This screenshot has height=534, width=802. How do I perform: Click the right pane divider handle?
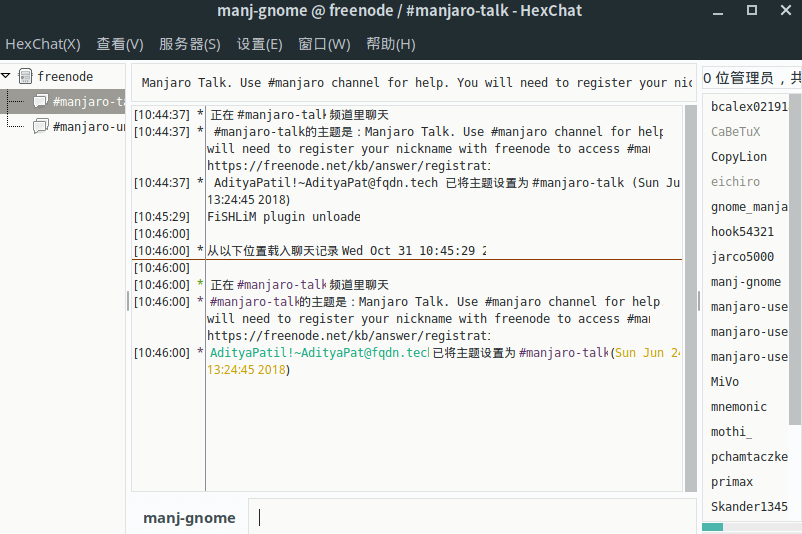pyautogui.click(x=699, y=301)
